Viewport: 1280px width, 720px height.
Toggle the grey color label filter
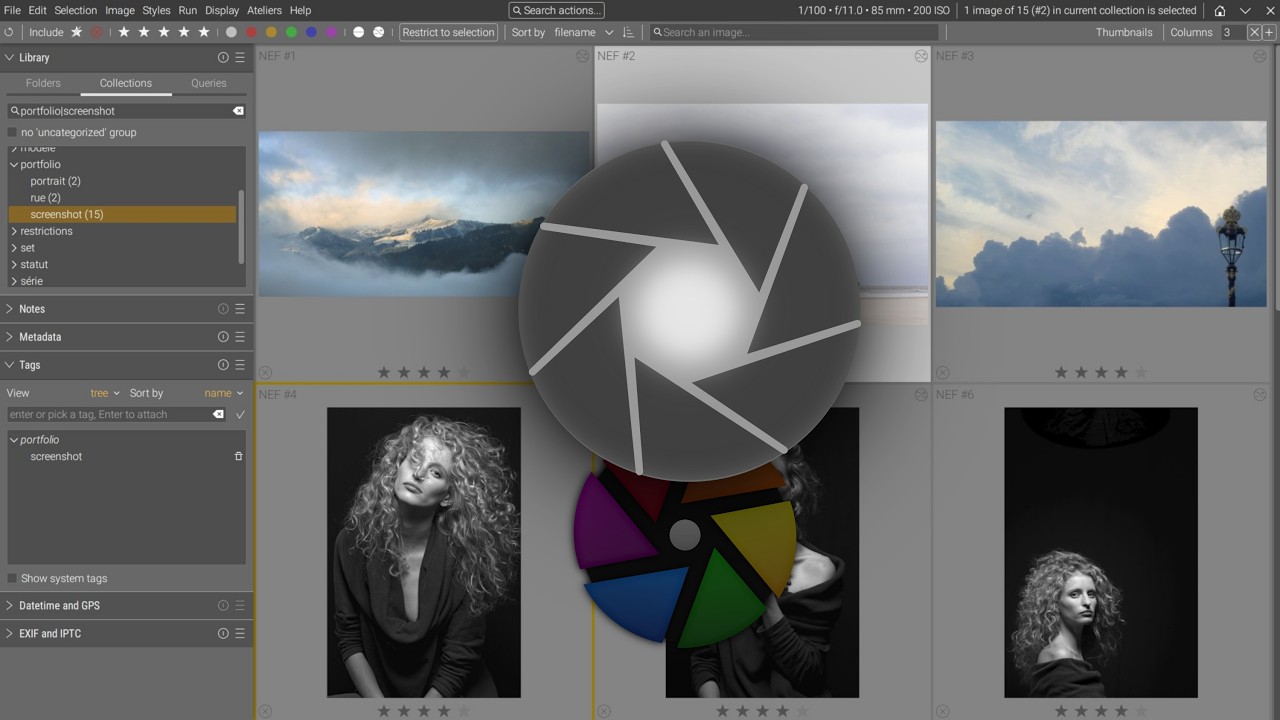click(x=231, y=32)
